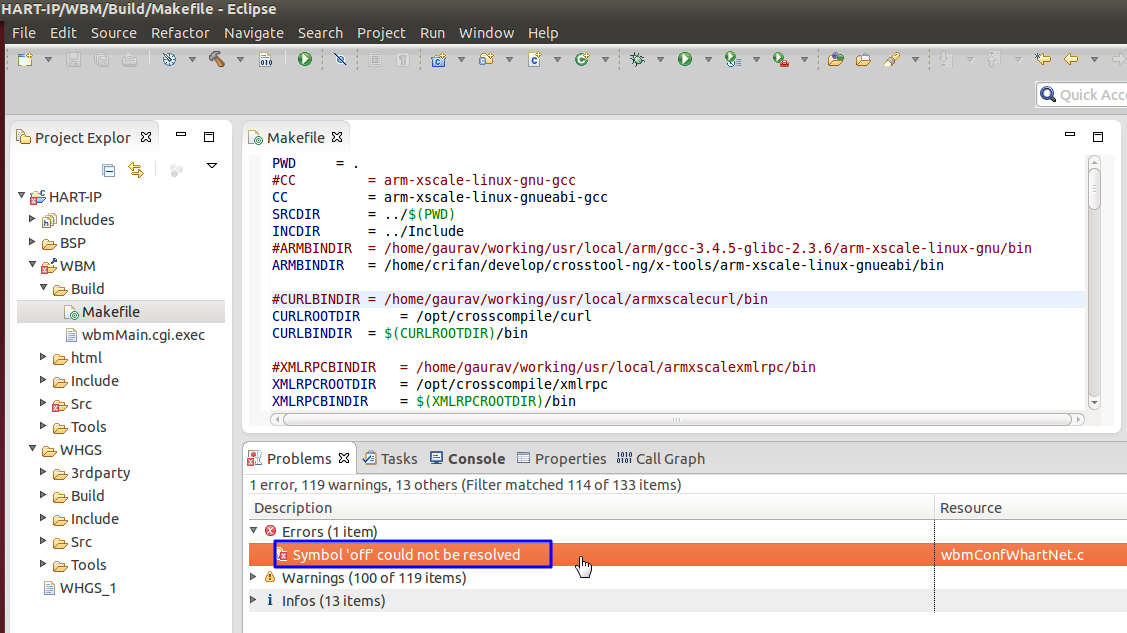Expand the Warnings group in Problems
The width and height of the screenshot is (1127, 633).
(x=254, y=577)
